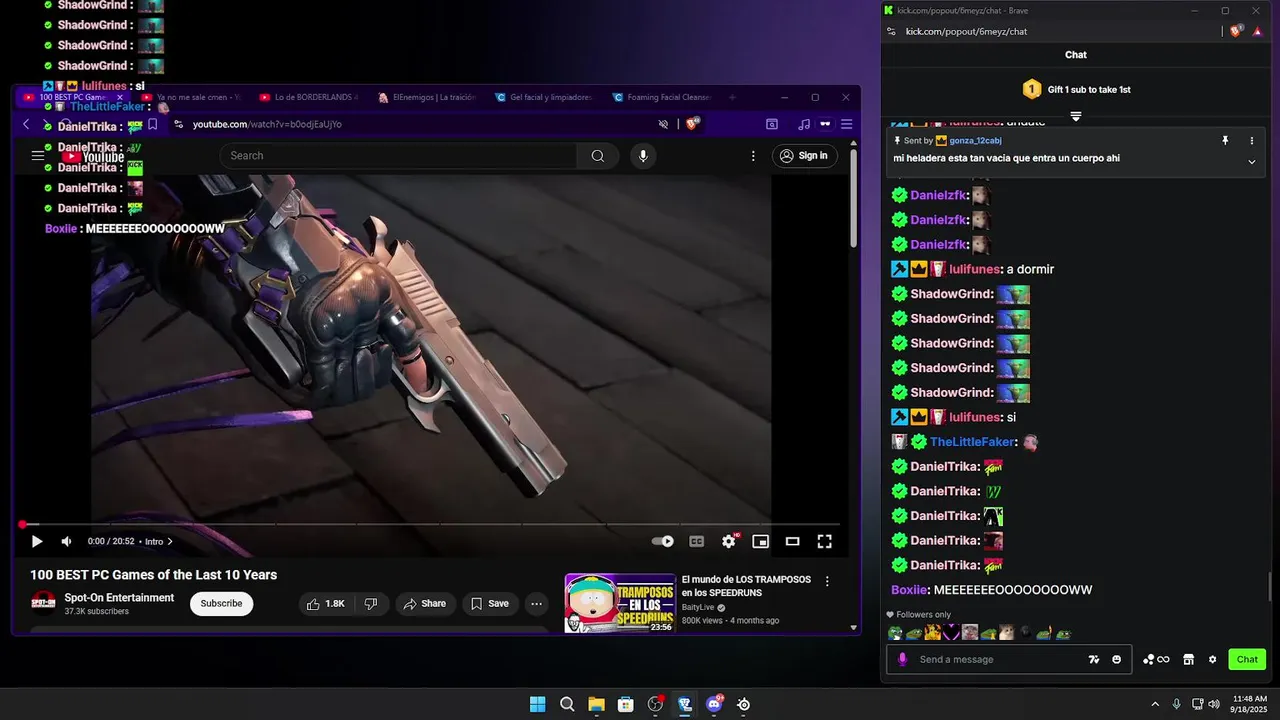Click kick.com popout chat address bar
The width and height of the screenshot is (1280, 720).
(x=966, y=31)
